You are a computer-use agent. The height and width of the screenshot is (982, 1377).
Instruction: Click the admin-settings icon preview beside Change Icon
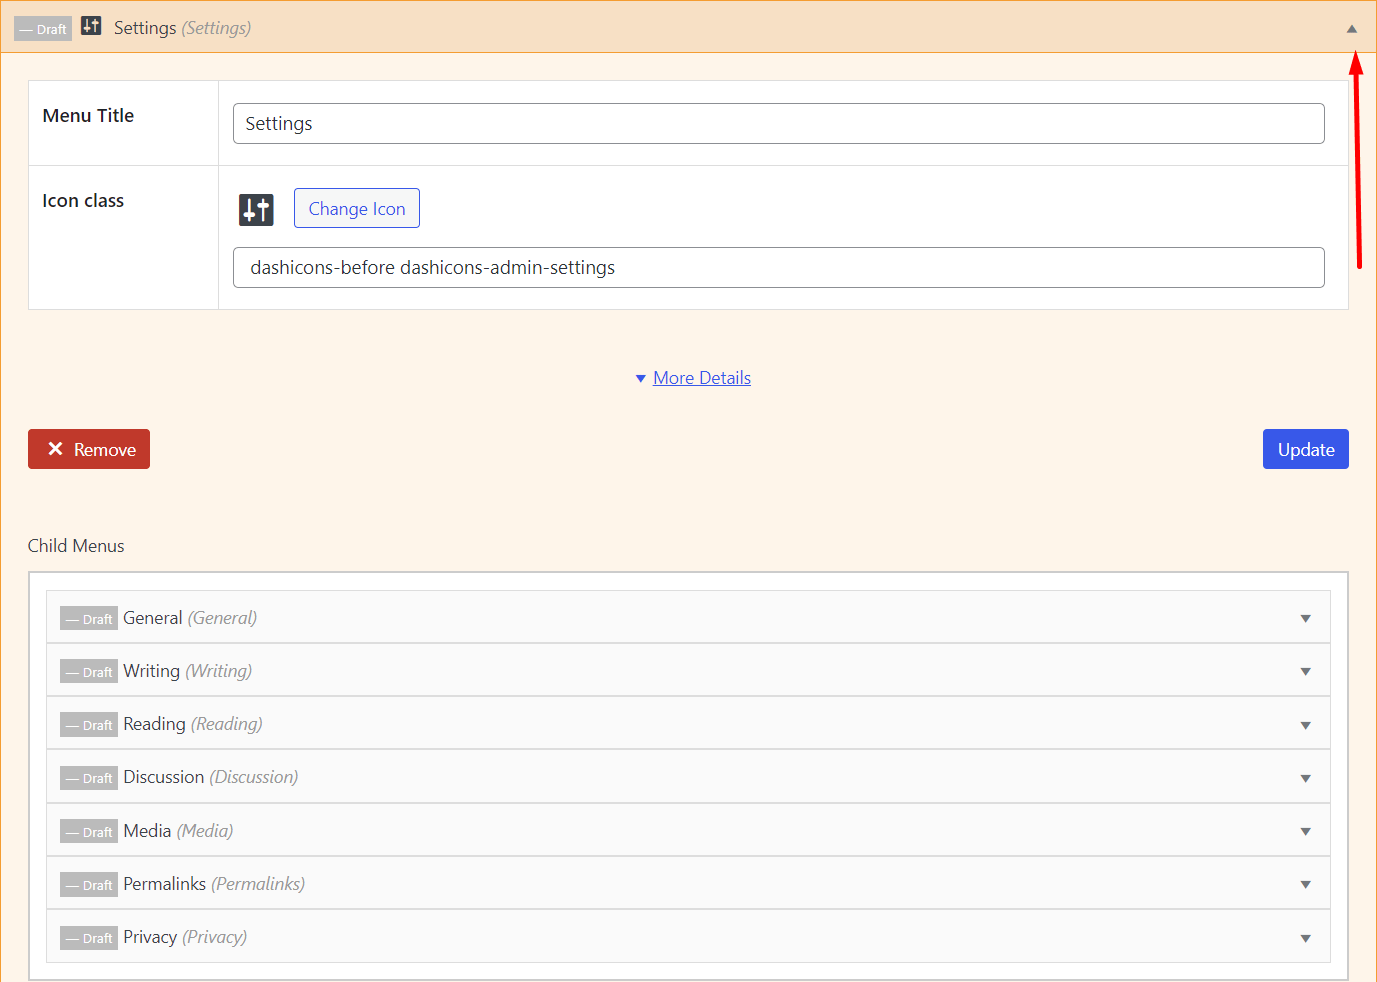pos(256,209)
